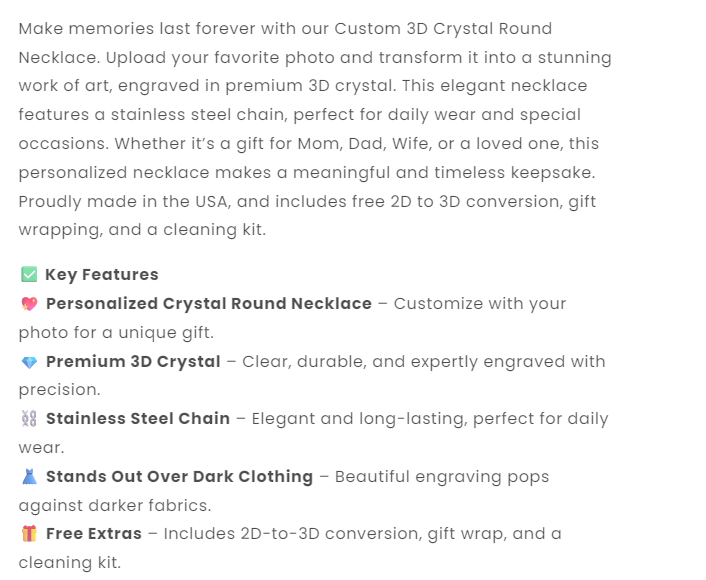Click the 'Clear, durable, and expertly engraved' description
This screenshot has width=706, height=580.
click(x=423, y=362)
